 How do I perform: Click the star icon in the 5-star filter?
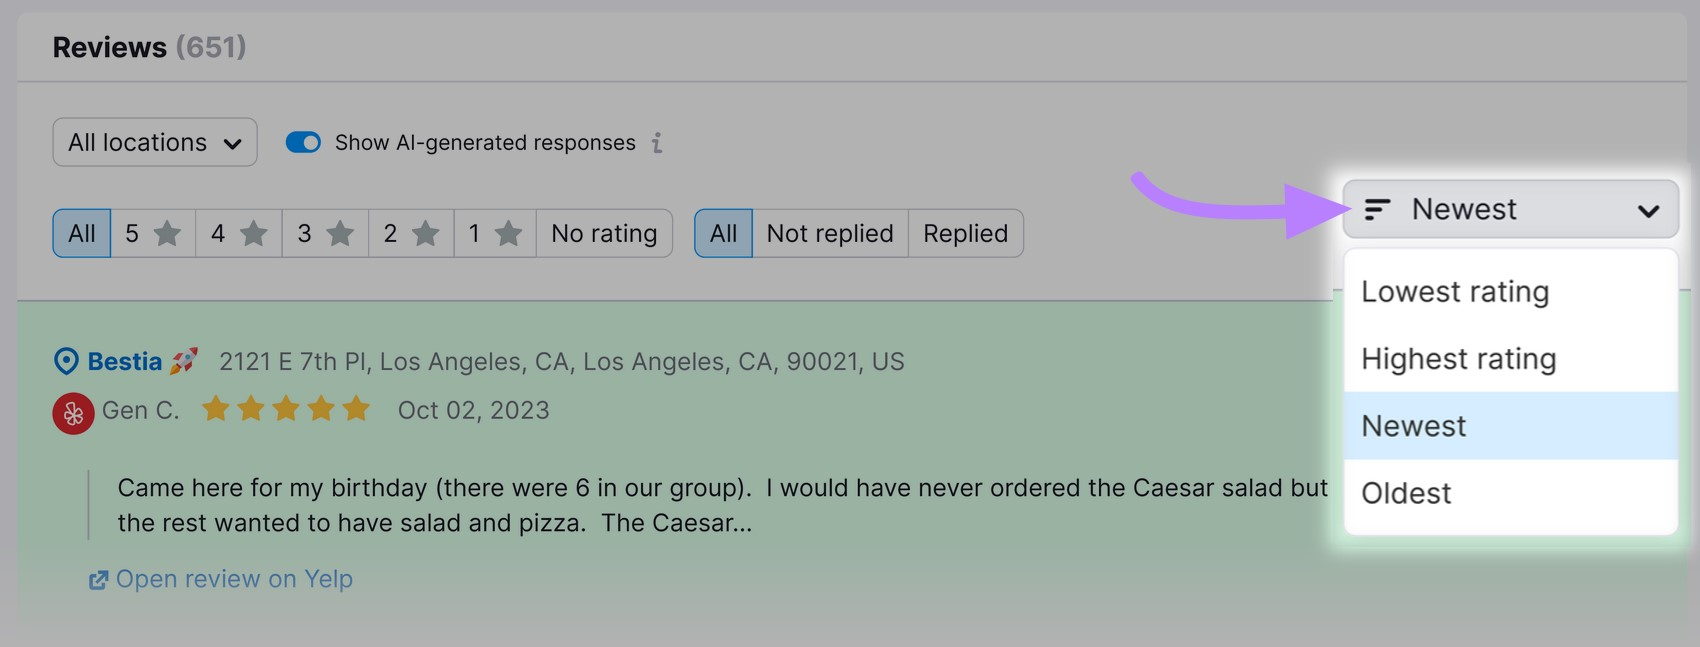(x=165, y=233)
